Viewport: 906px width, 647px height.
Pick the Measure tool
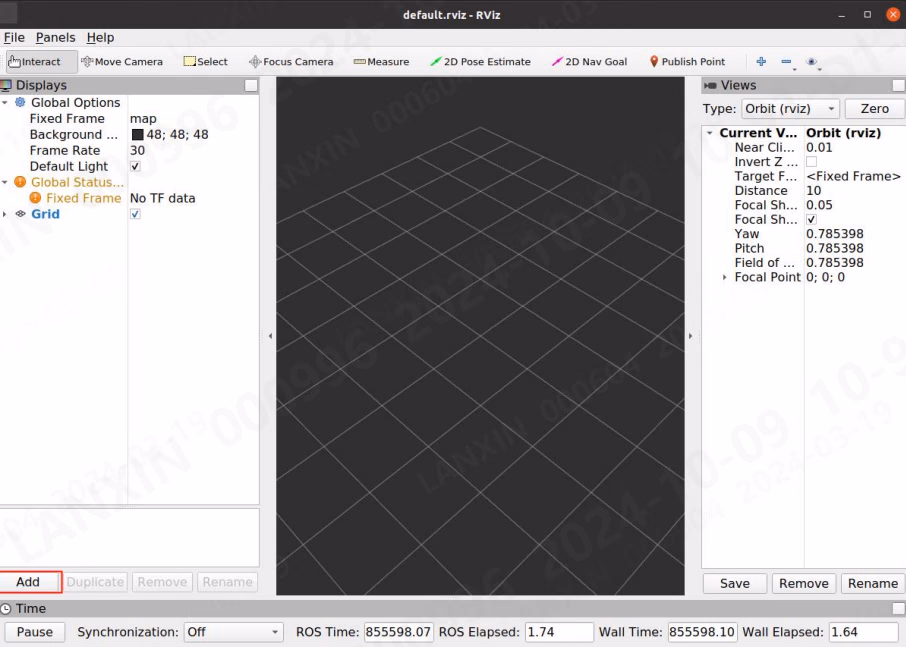pos(381,62)
